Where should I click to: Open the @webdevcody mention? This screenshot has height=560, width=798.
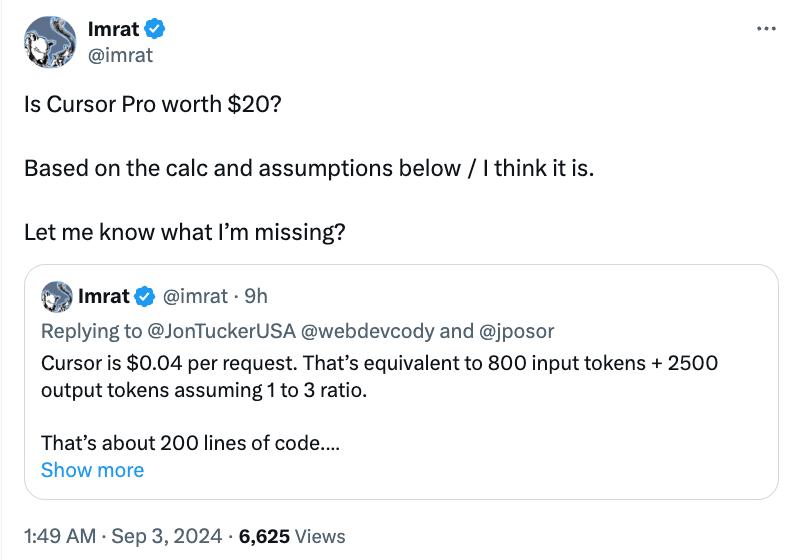(367, 331)
